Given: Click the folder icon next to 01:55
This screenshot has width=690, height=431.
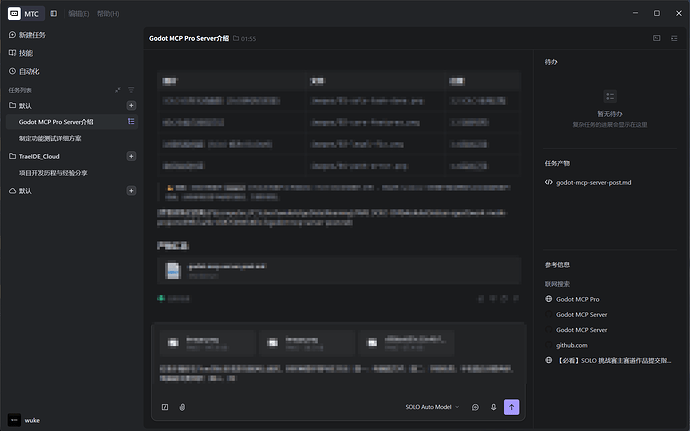Looking at the screenshot, I should click(236, 38).
